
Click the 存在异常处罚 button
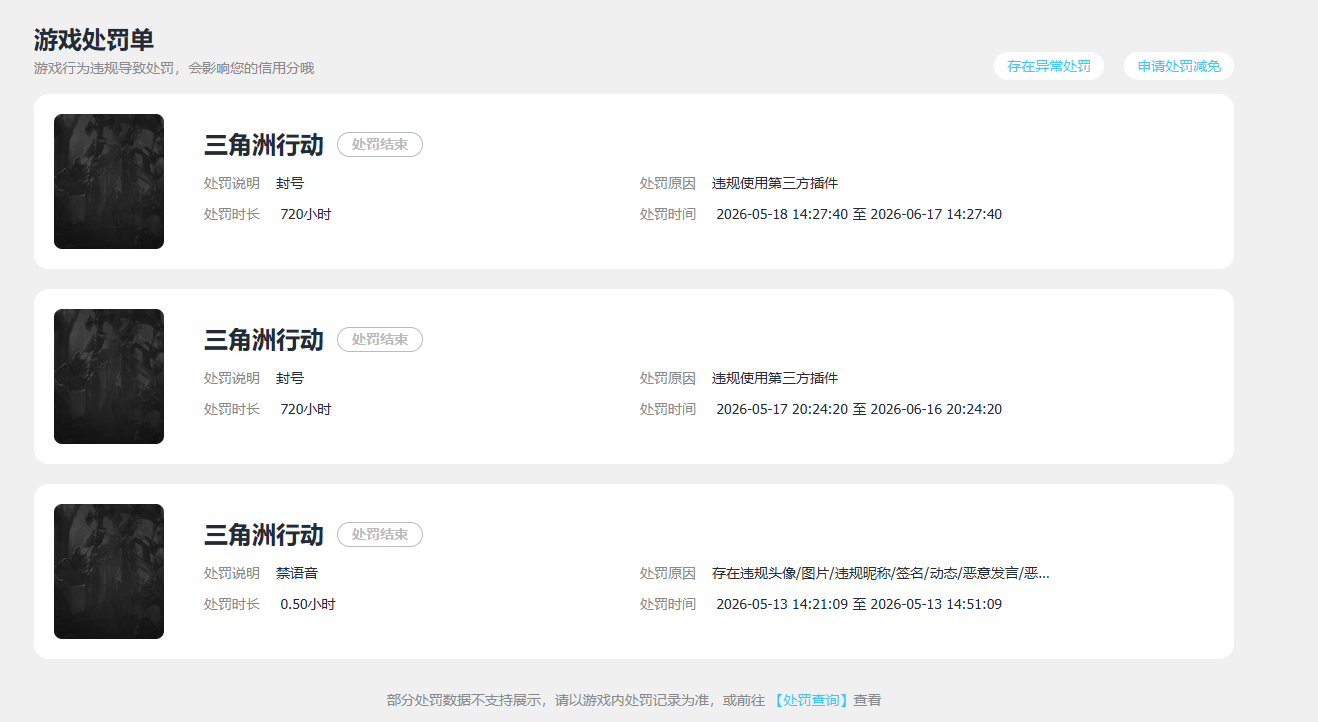(1049, 66)
